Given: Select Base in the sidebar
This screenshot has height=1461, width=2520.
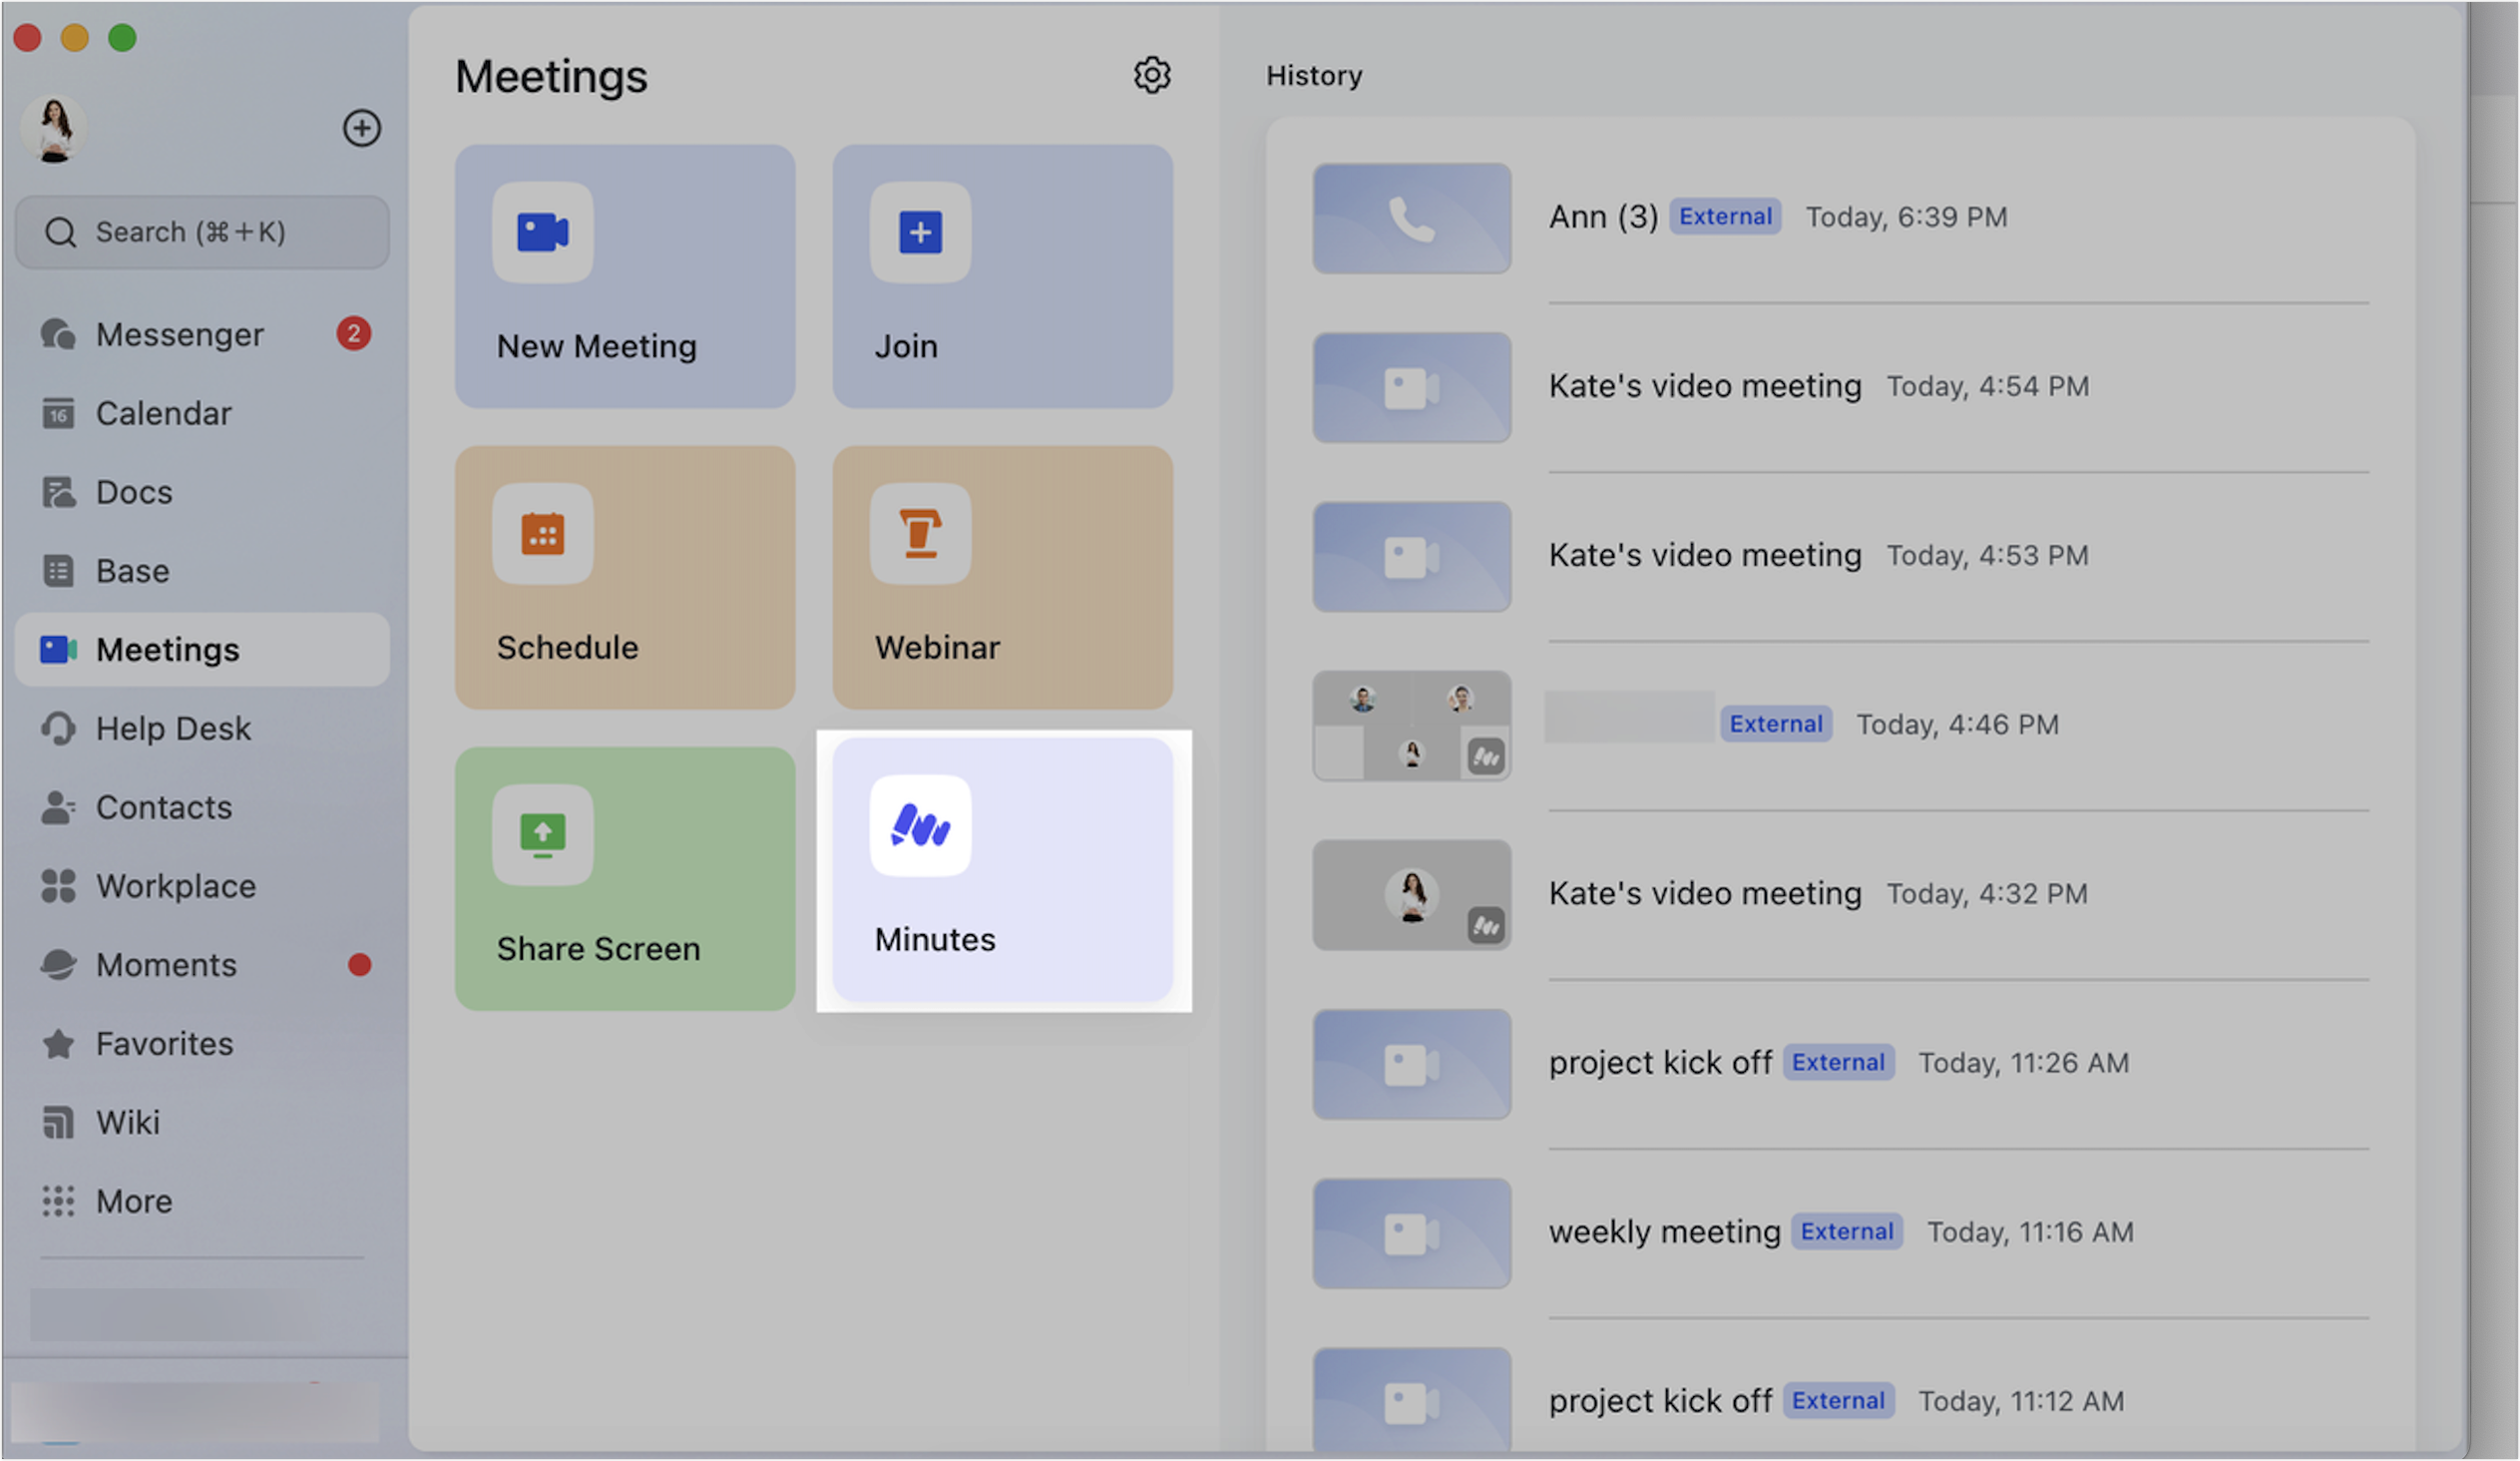Looking at the screenshot, I should pyautogui.click(x=202, y=571).
